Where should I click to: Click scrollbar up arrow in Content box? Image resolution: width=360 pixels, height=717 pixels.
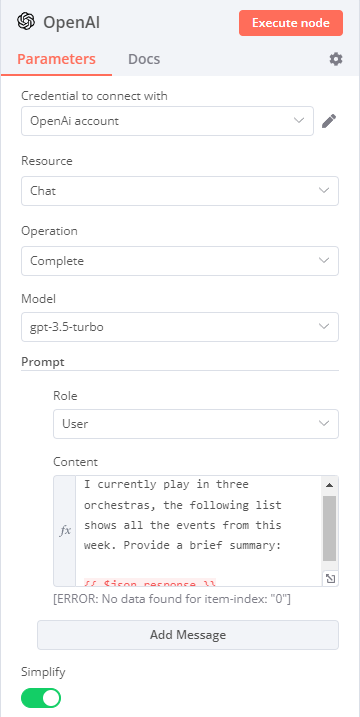(x=329, y=485)
